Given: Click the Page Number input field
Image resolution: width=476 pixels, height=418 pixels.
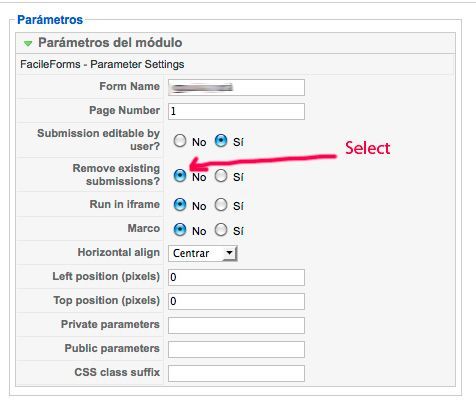Looking at the screenshot, I should click(236, 111).
